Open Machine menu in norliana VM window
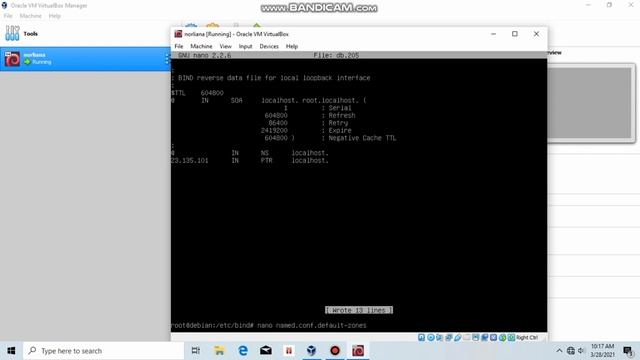The image size is (640, 360). [x=201, y=46]
